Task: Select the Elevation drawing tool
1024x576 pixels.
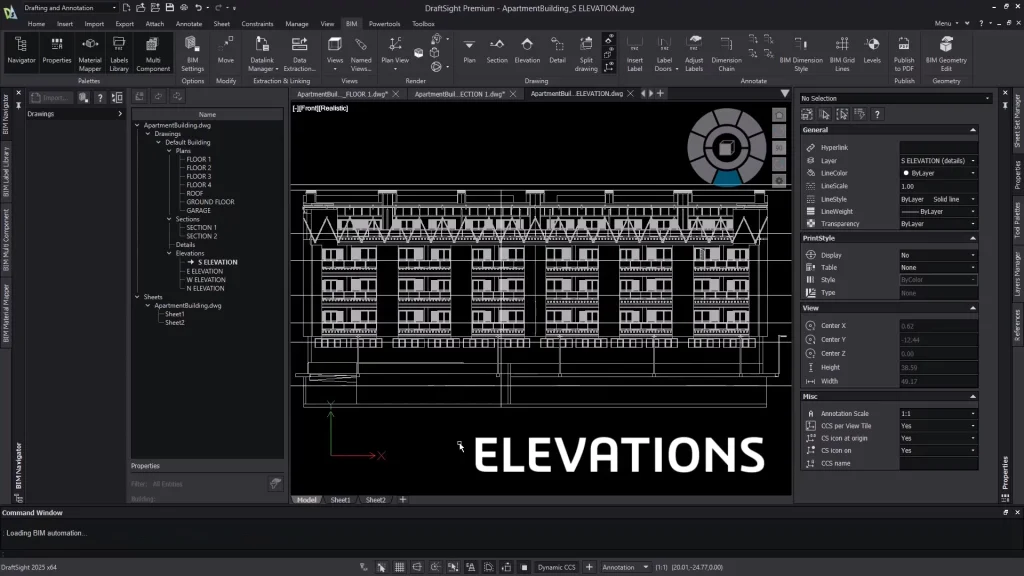Action: click(527, 49)
